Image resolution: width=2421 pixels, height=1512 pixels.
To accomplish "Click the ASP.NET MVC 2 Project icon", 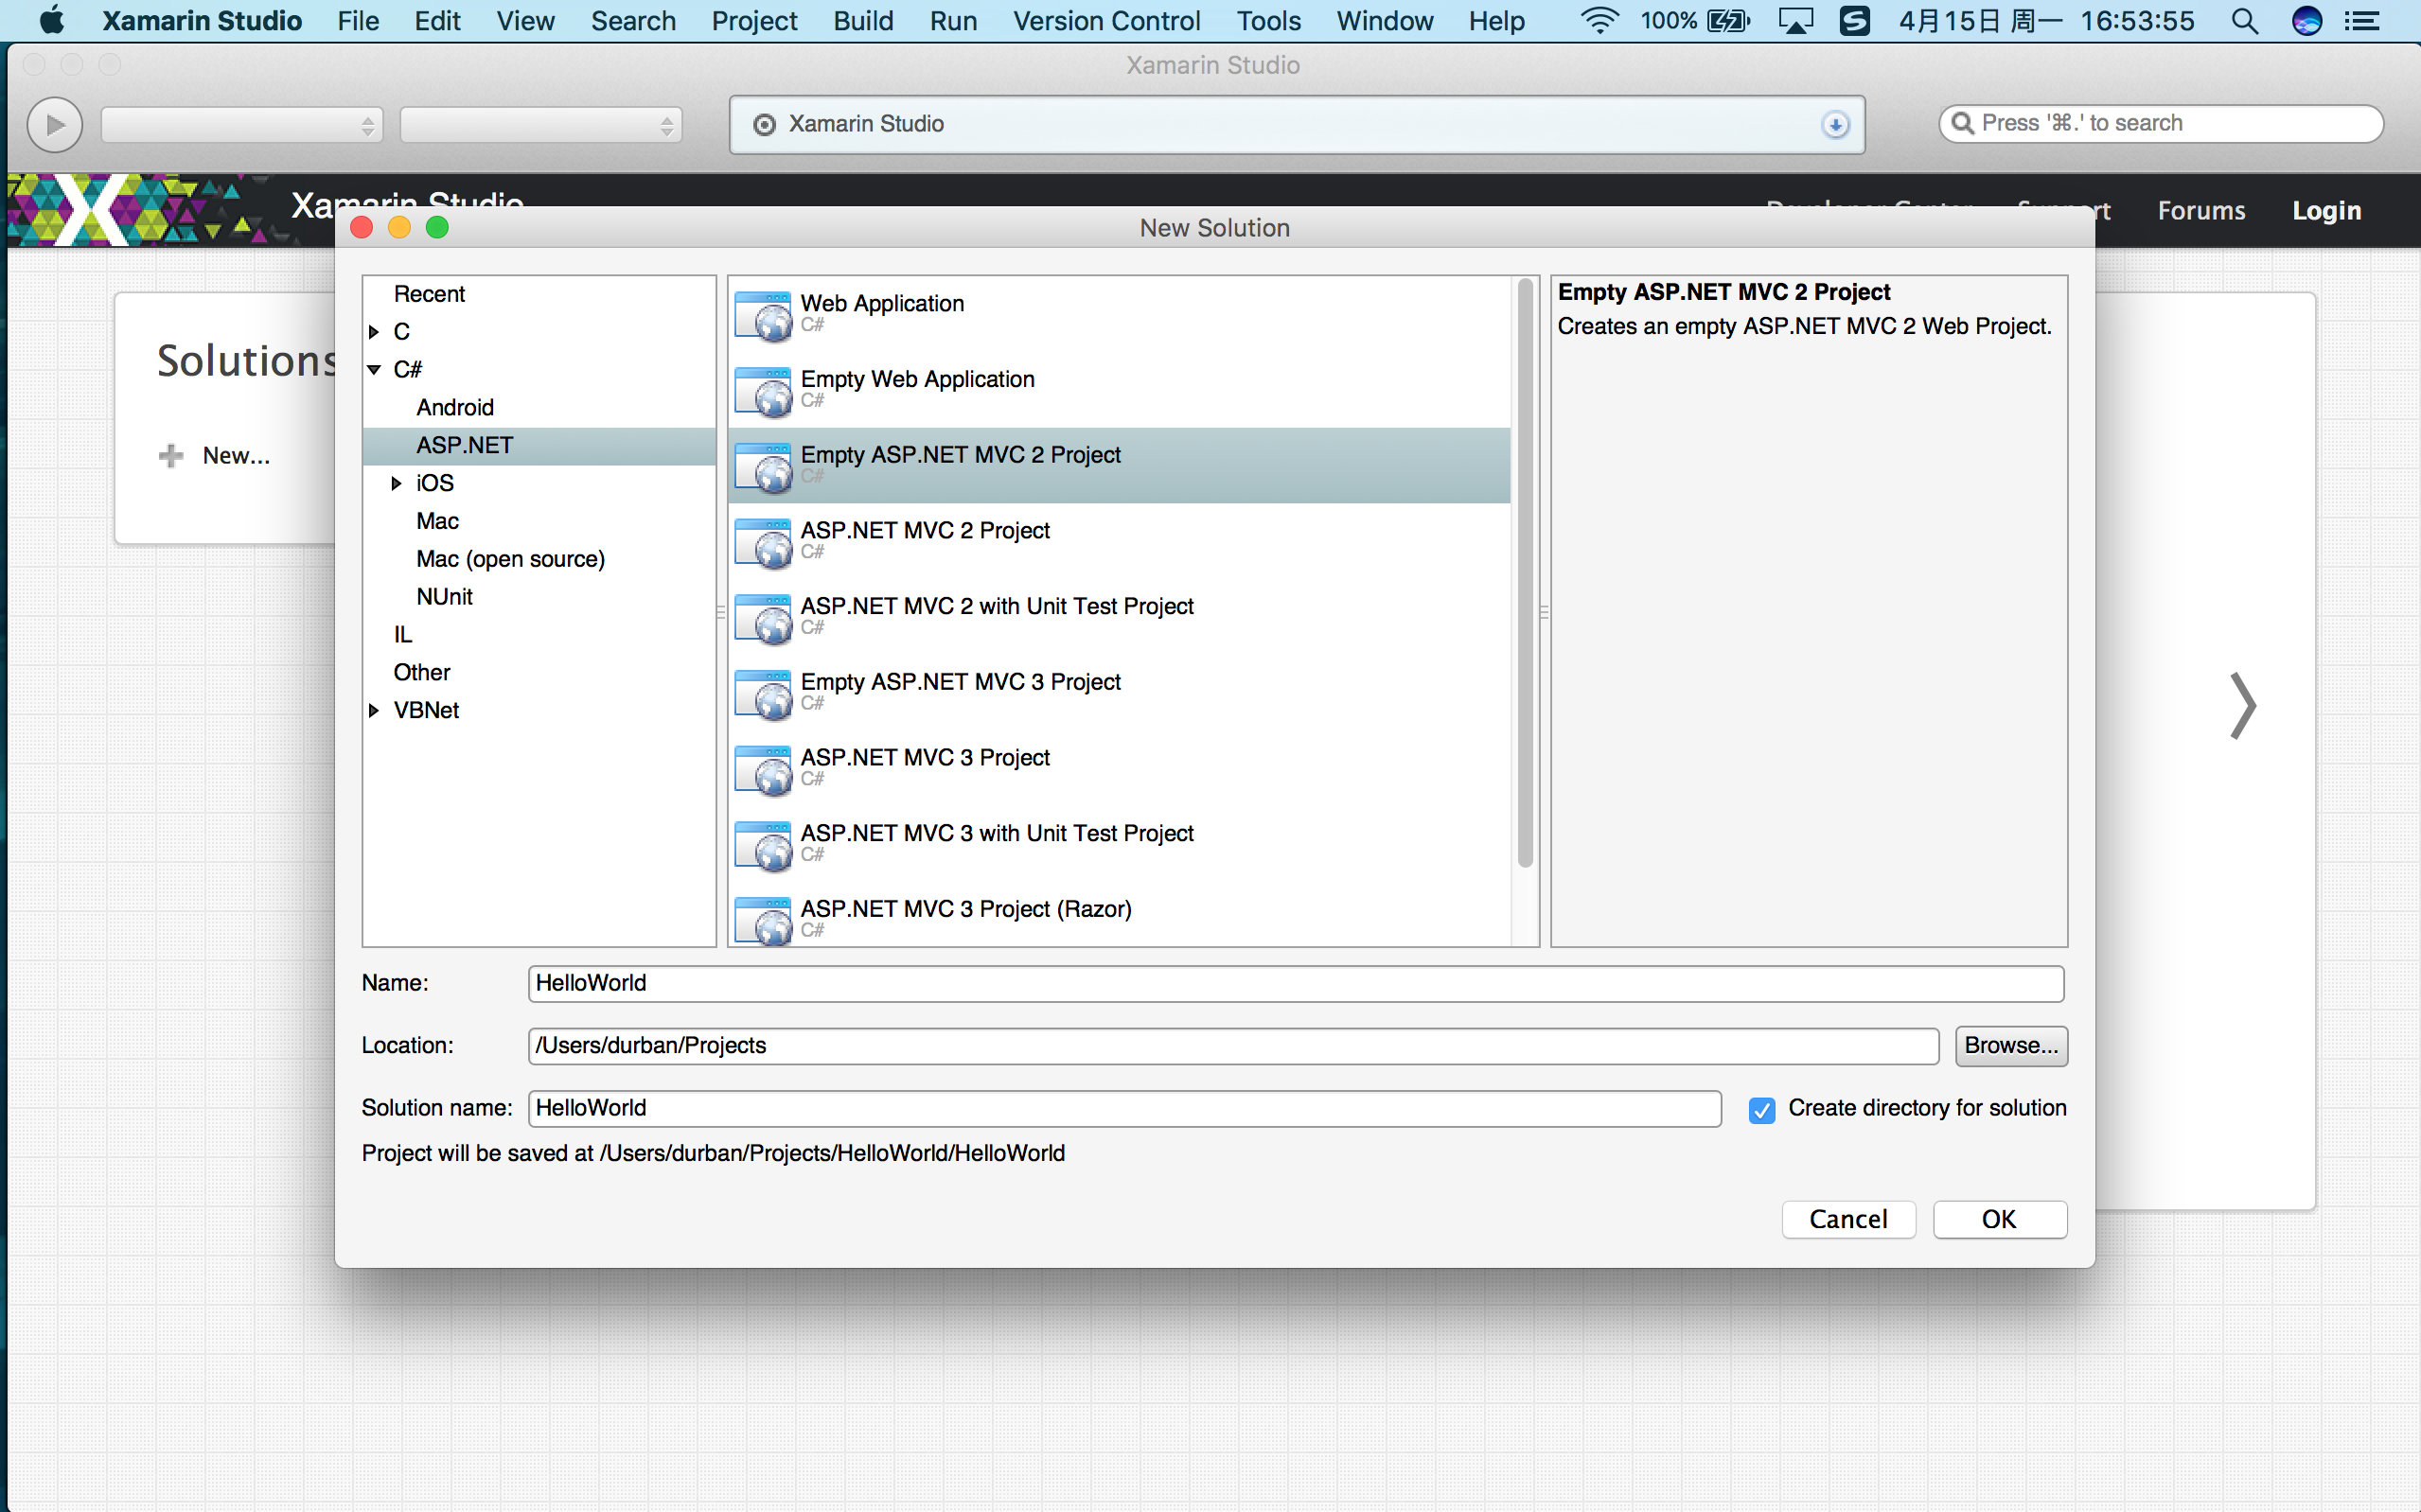I will click(x=763, y=543).
